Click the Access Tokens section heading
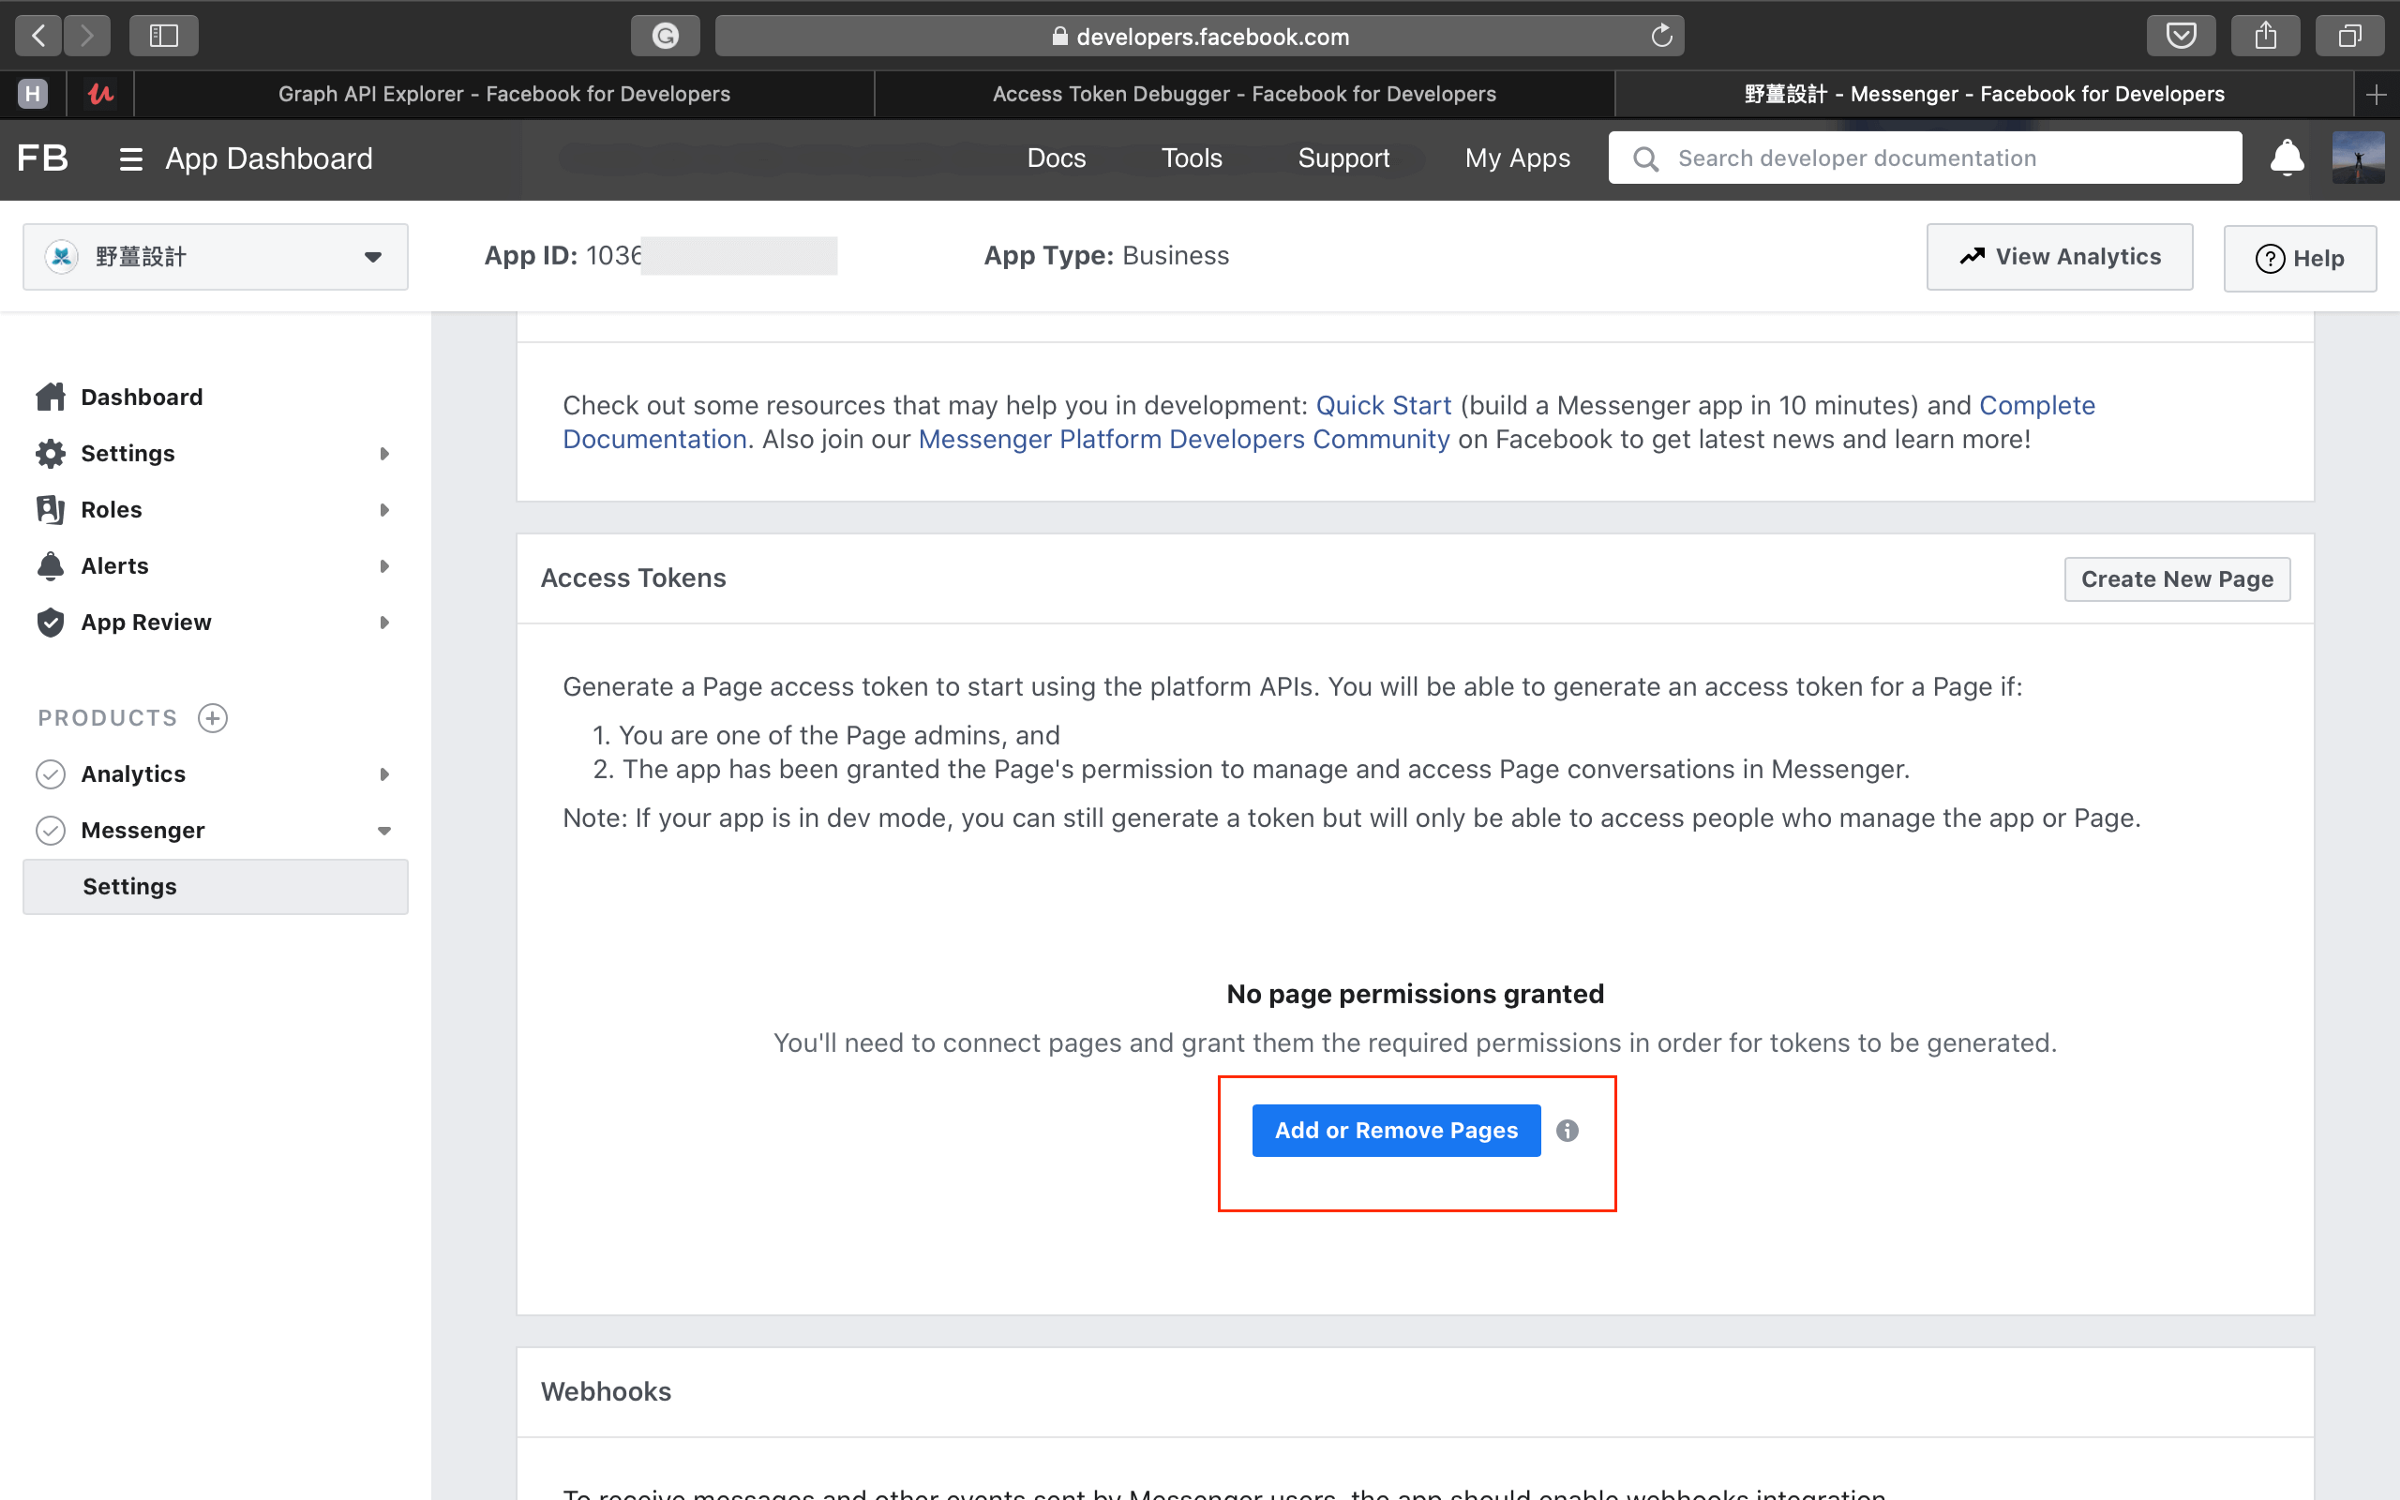Viewport: 2400px width, 1500px height. coord(633,578)
